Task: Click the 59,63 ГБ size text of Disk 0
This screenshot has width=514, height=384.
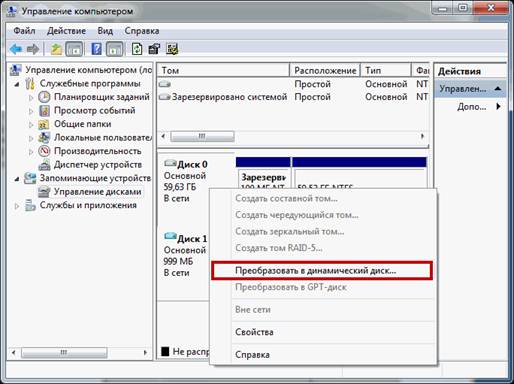Action: point(180,187)
